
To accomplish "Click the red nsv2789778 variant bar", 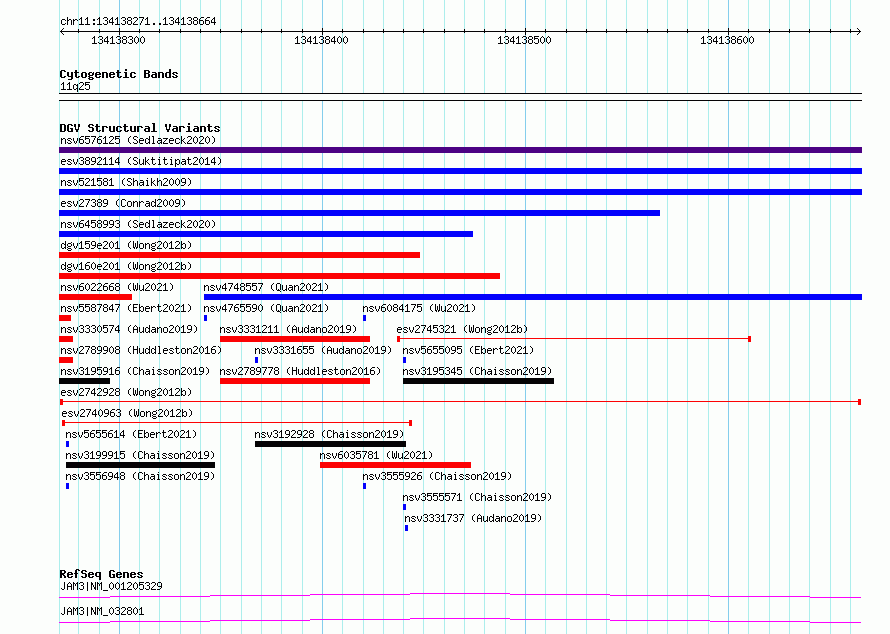I will pos(295,381).
